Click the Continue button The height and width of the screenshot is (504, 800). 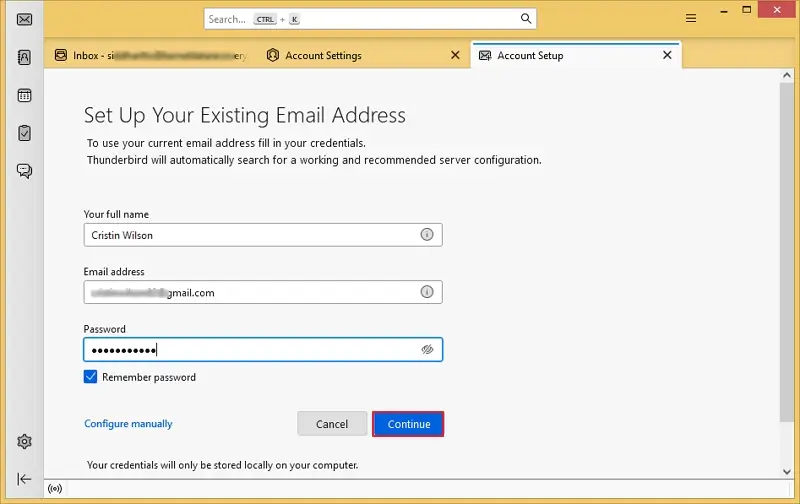coord(408,424)
